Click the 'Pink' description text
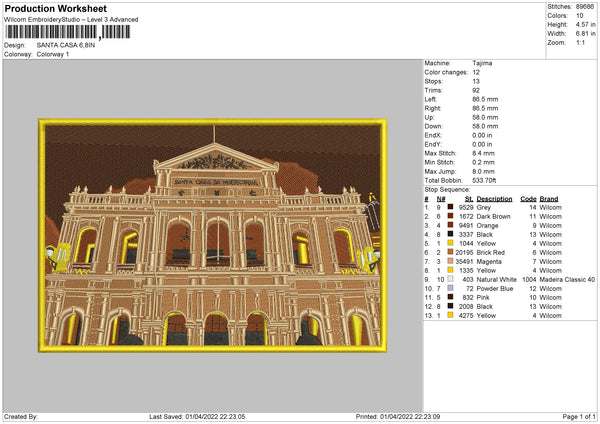600x424 pixels. (483, 297)
